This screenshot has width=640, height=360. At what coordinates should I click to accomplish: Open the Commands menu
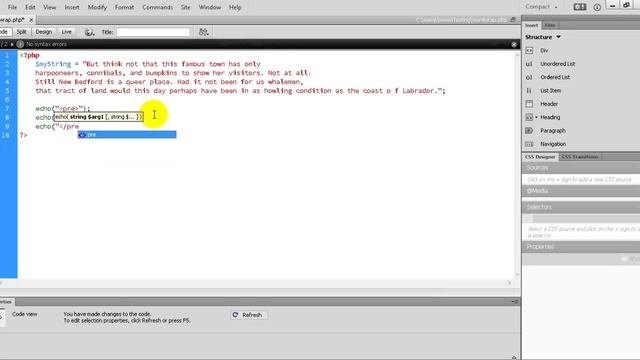157,7
